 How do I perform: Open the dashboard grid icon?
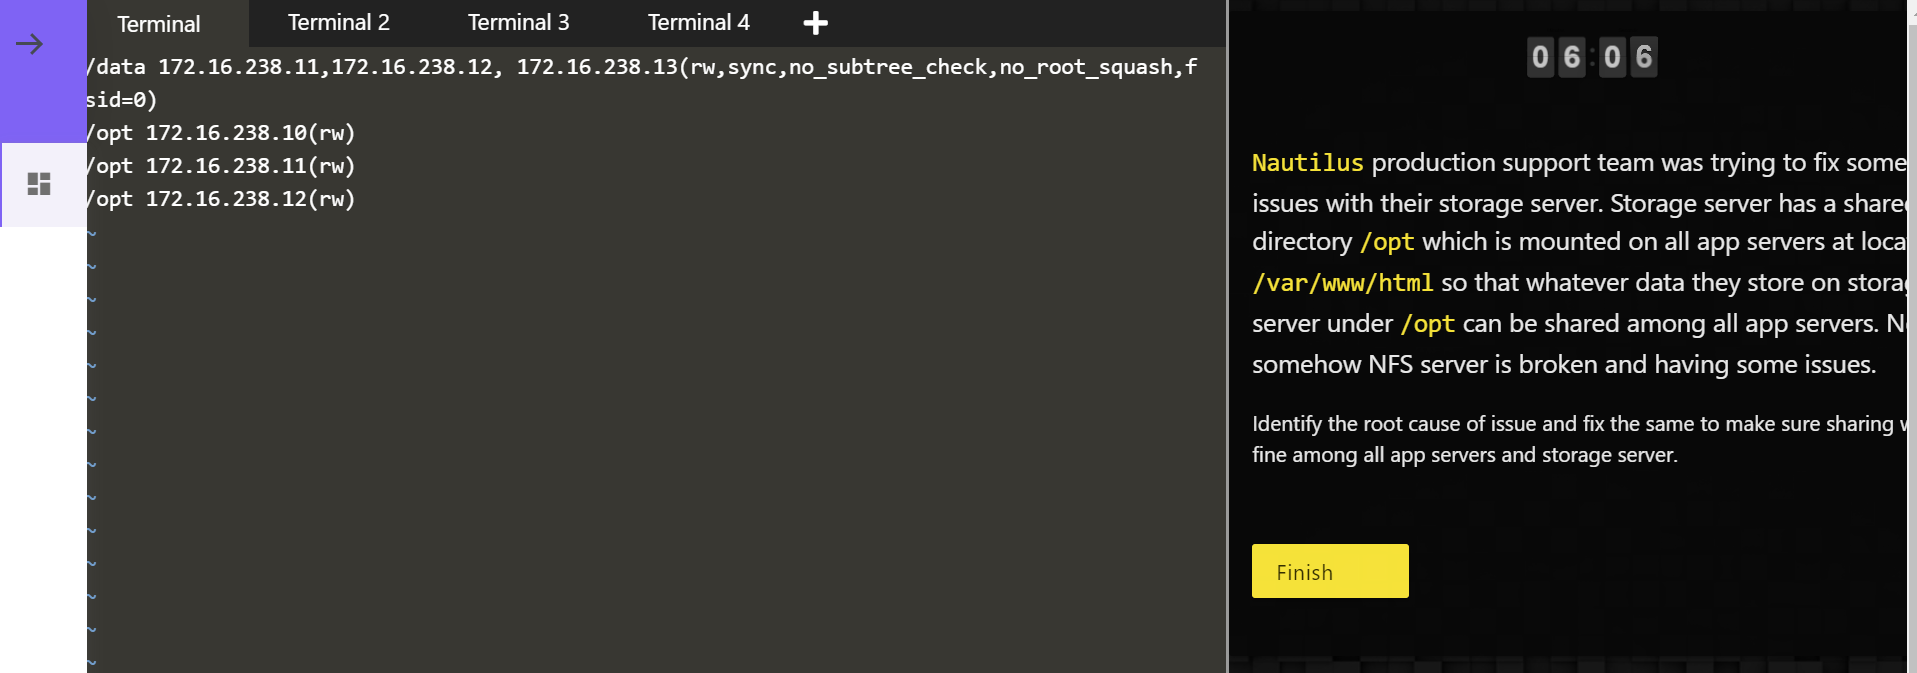(39, 184)
